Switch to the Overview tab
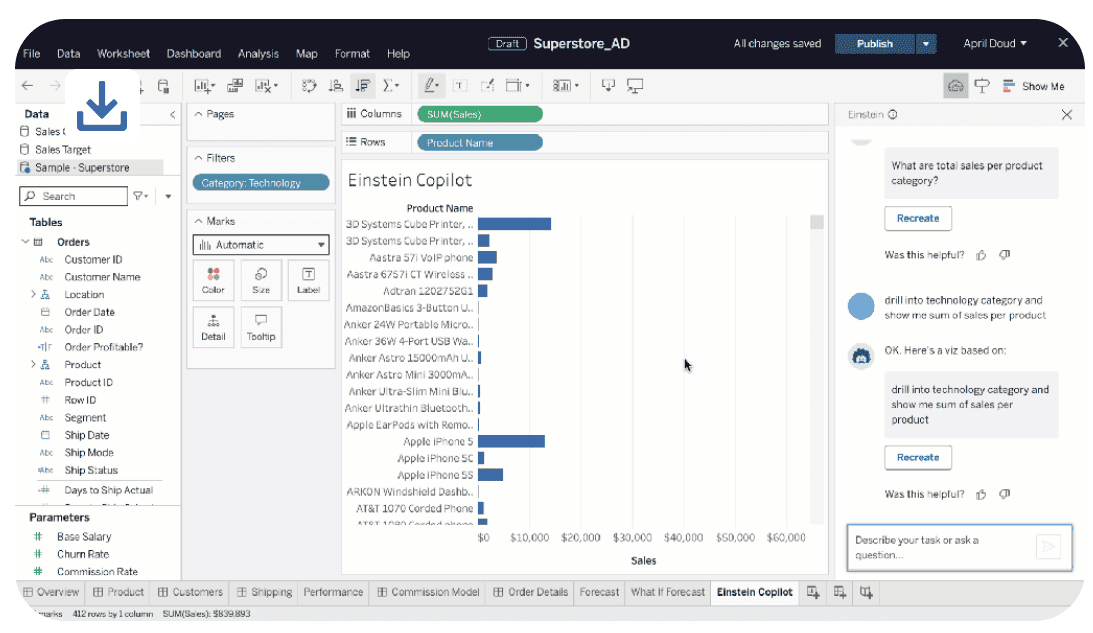1093x633 pixels. 51,593
